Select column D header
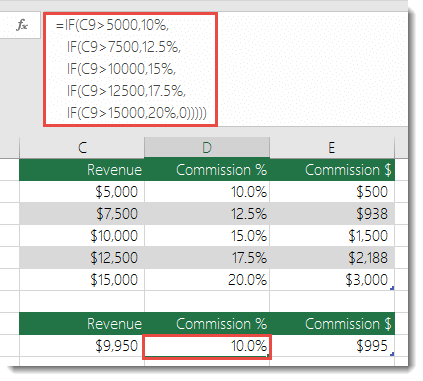The image size is (423, 381). [207, 147]
